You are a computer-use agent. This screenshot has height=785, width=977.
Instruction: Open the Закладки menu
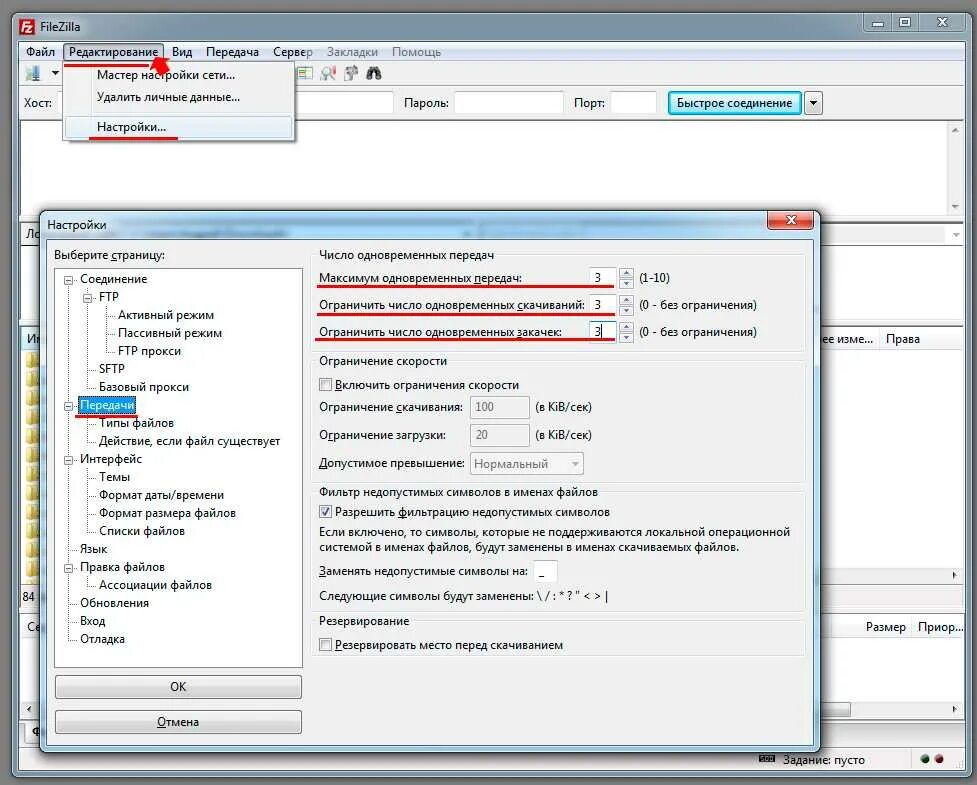click(x=352, y=52)
